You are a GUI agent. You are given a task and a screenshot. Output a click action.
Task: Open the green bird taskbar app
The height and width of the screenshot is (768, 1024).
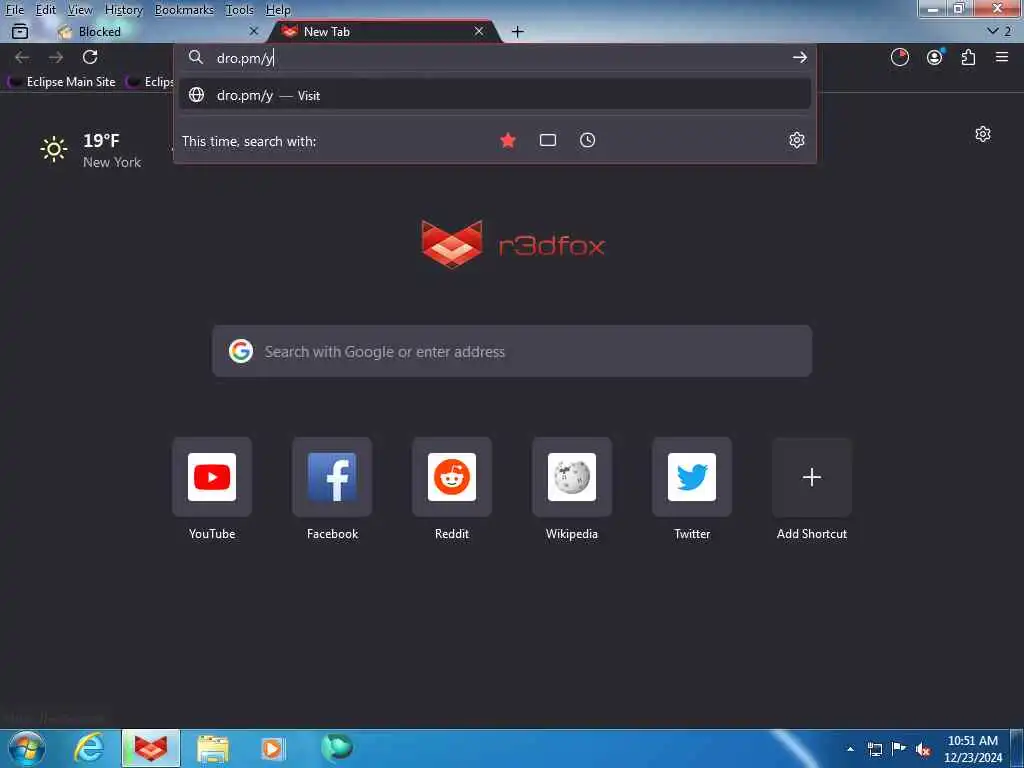336,747
